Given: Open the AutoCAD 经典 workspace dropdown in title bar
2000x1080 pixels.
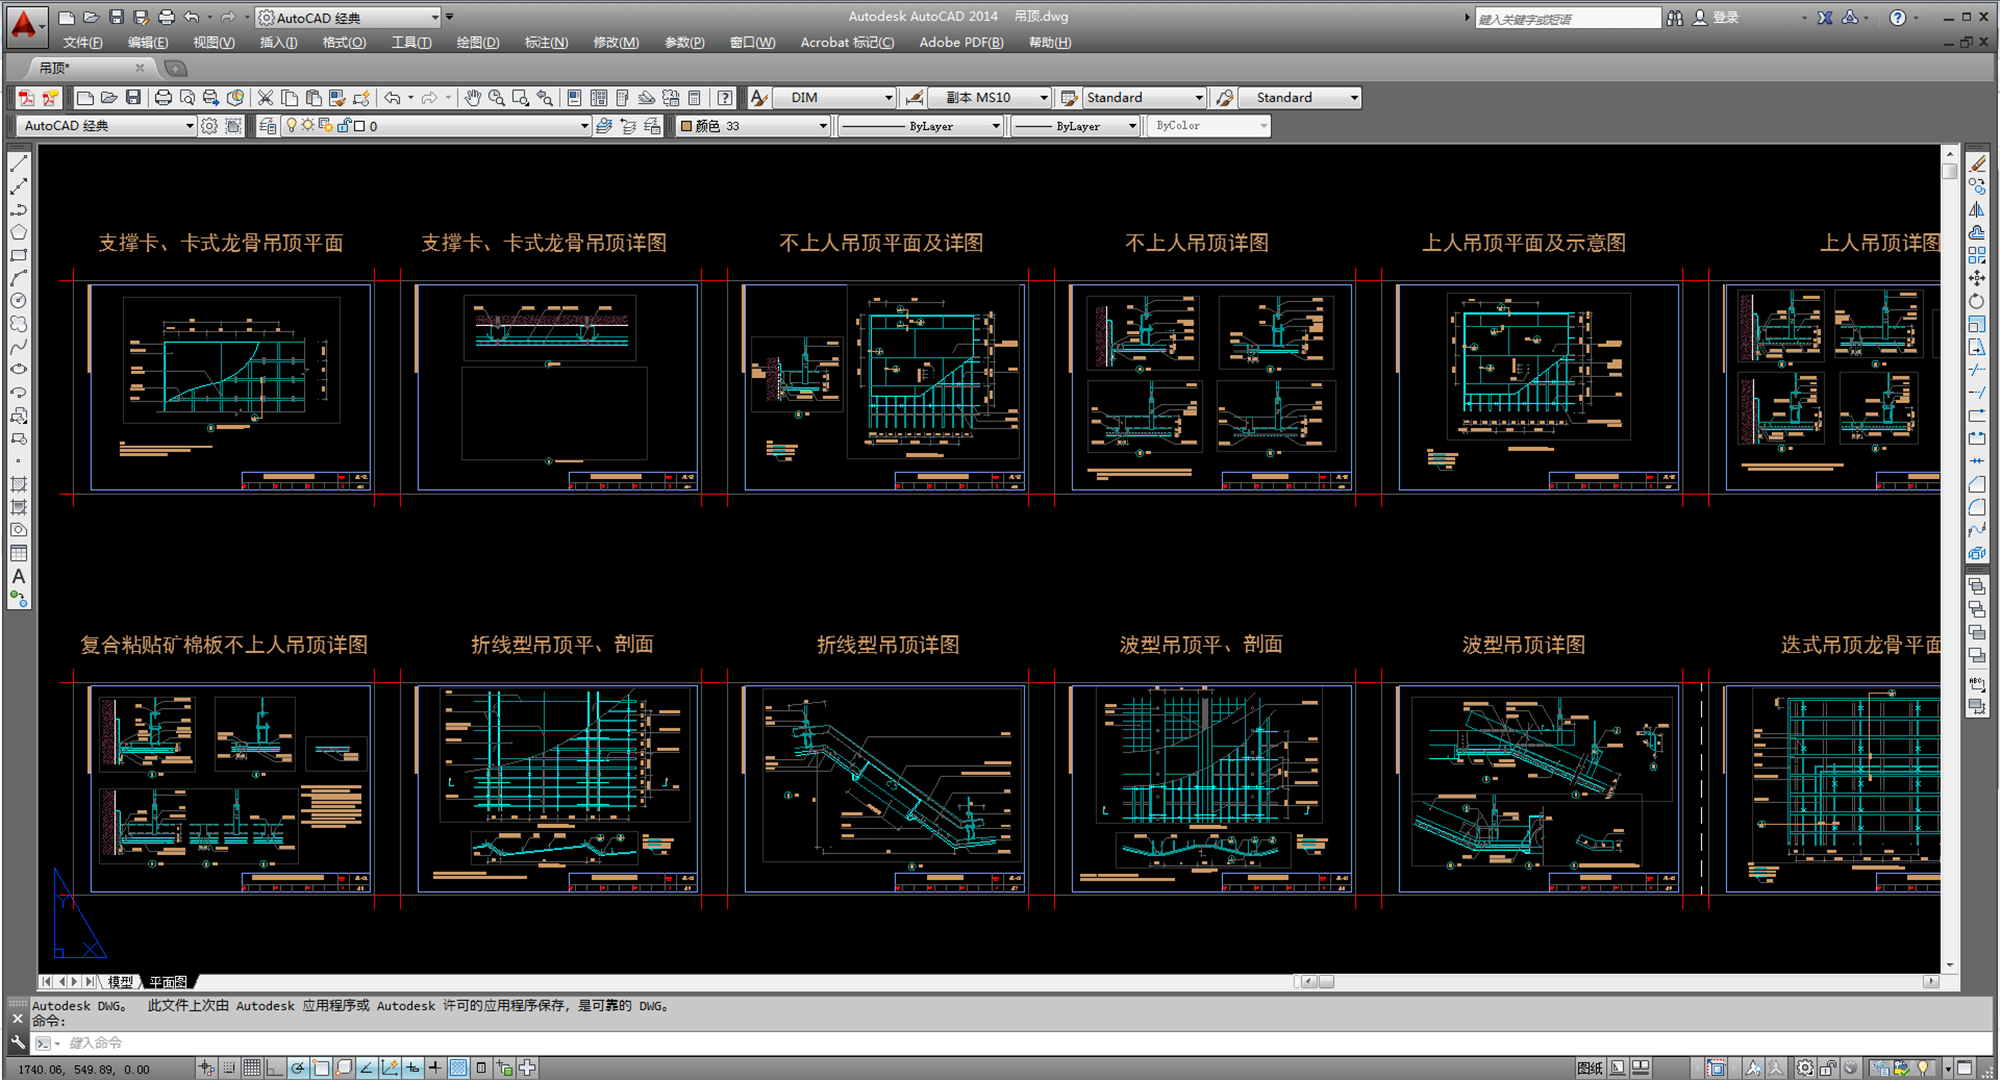Looking at the screenshot, I should [348, 18].
